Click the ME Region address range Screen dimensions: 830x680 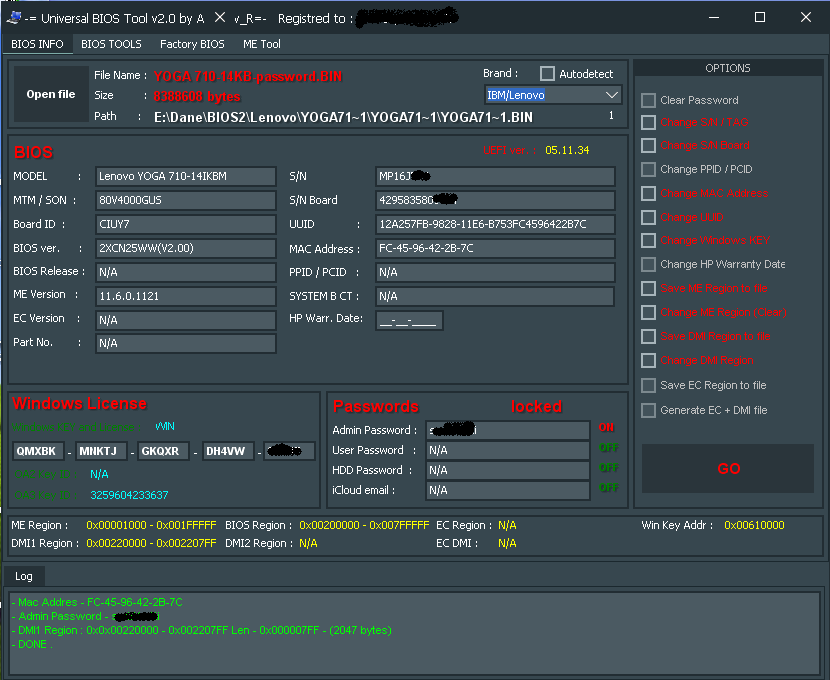tap(151, 525)
